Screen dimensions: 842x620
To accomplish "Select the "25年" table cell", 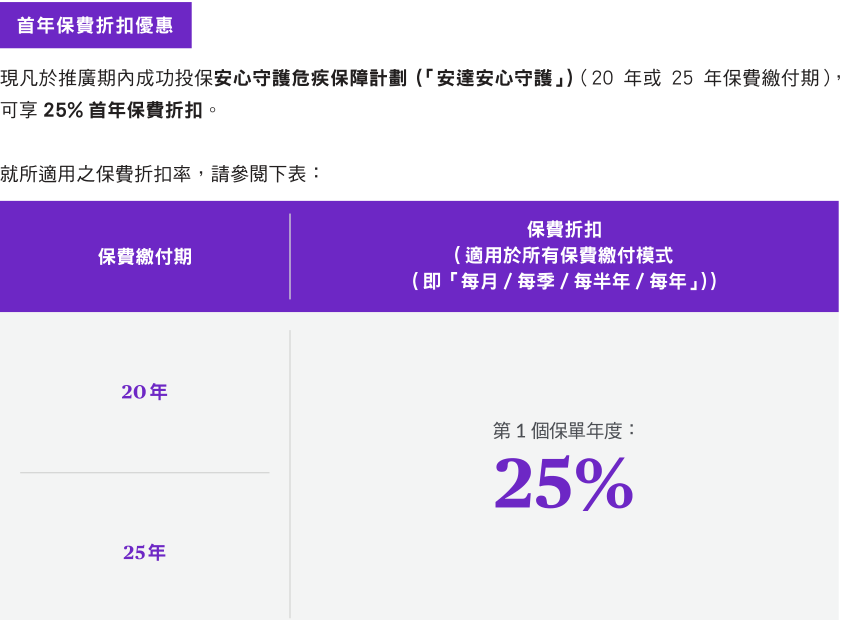I will [x=145, y=552].
